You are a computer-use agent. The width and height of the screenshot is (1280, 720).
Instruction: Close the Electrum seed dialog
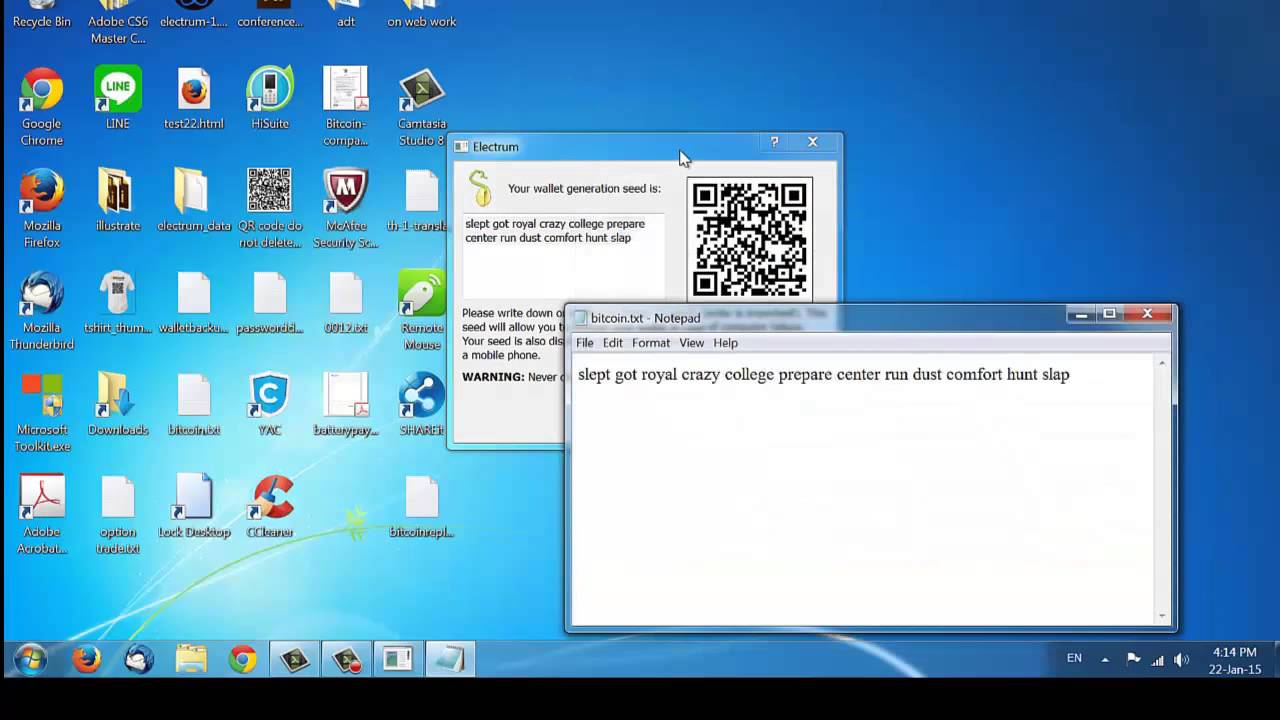pos(813,143)
